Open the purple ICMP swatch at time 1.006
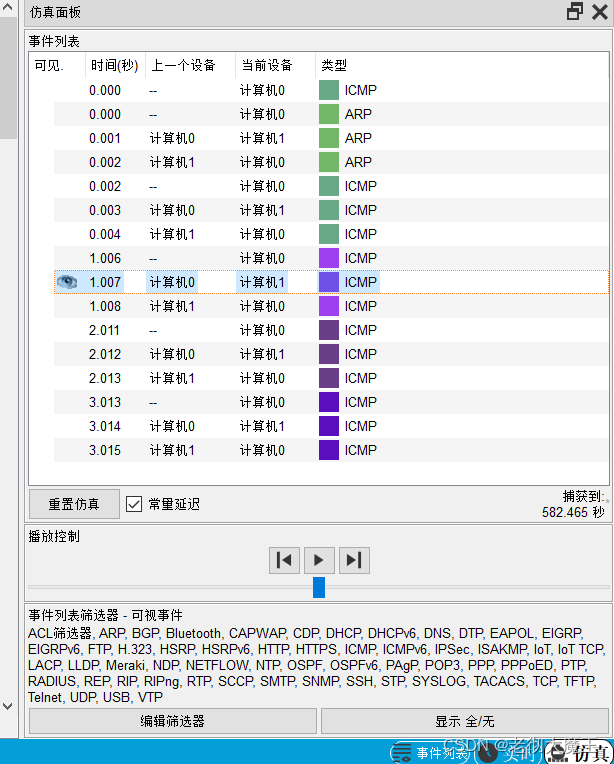 (x=329, y=258)
